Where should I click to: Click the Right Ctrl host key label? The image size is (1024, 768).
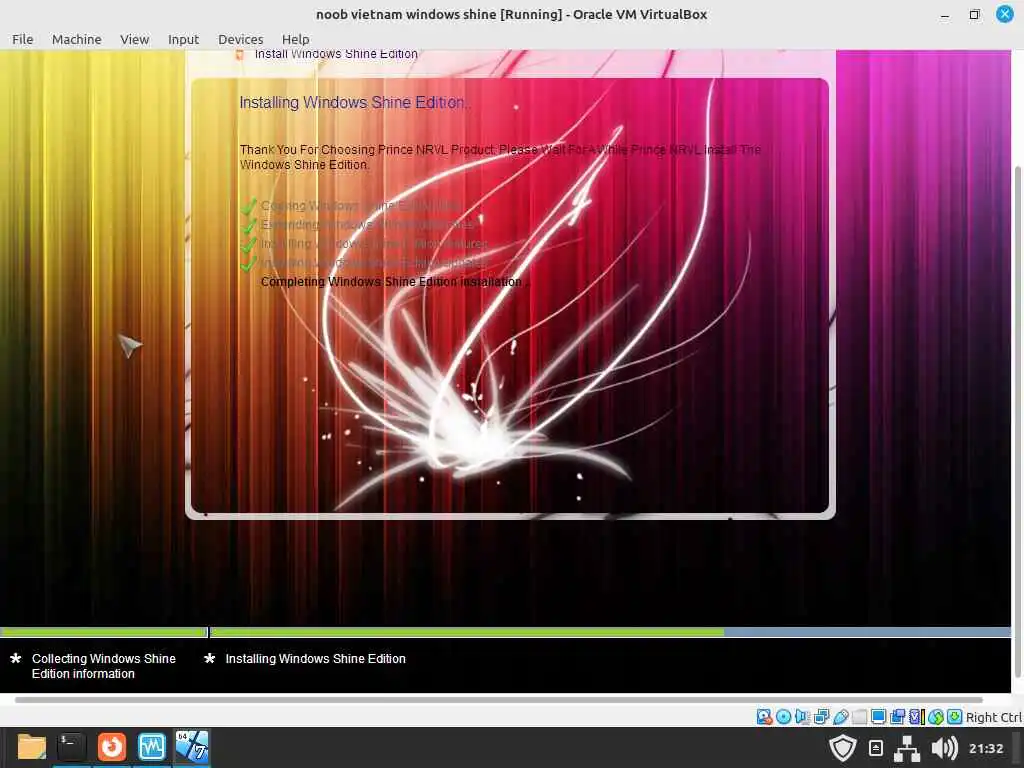993,717
